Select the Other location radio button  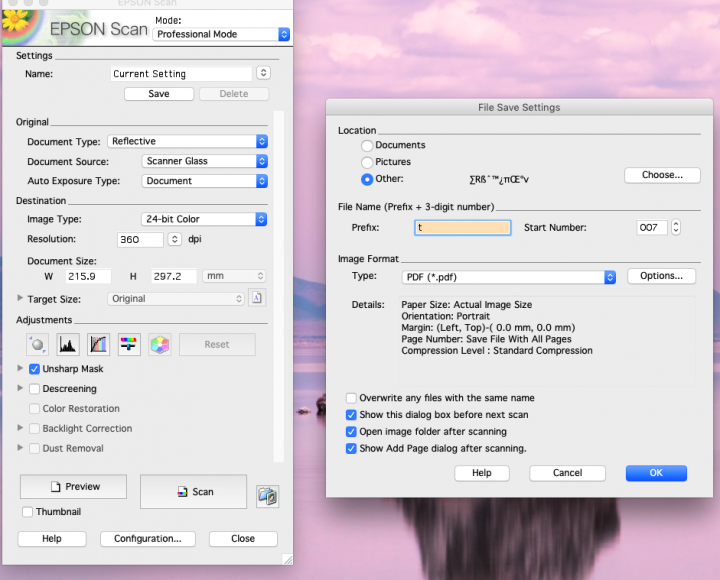[x=367, y=179]
